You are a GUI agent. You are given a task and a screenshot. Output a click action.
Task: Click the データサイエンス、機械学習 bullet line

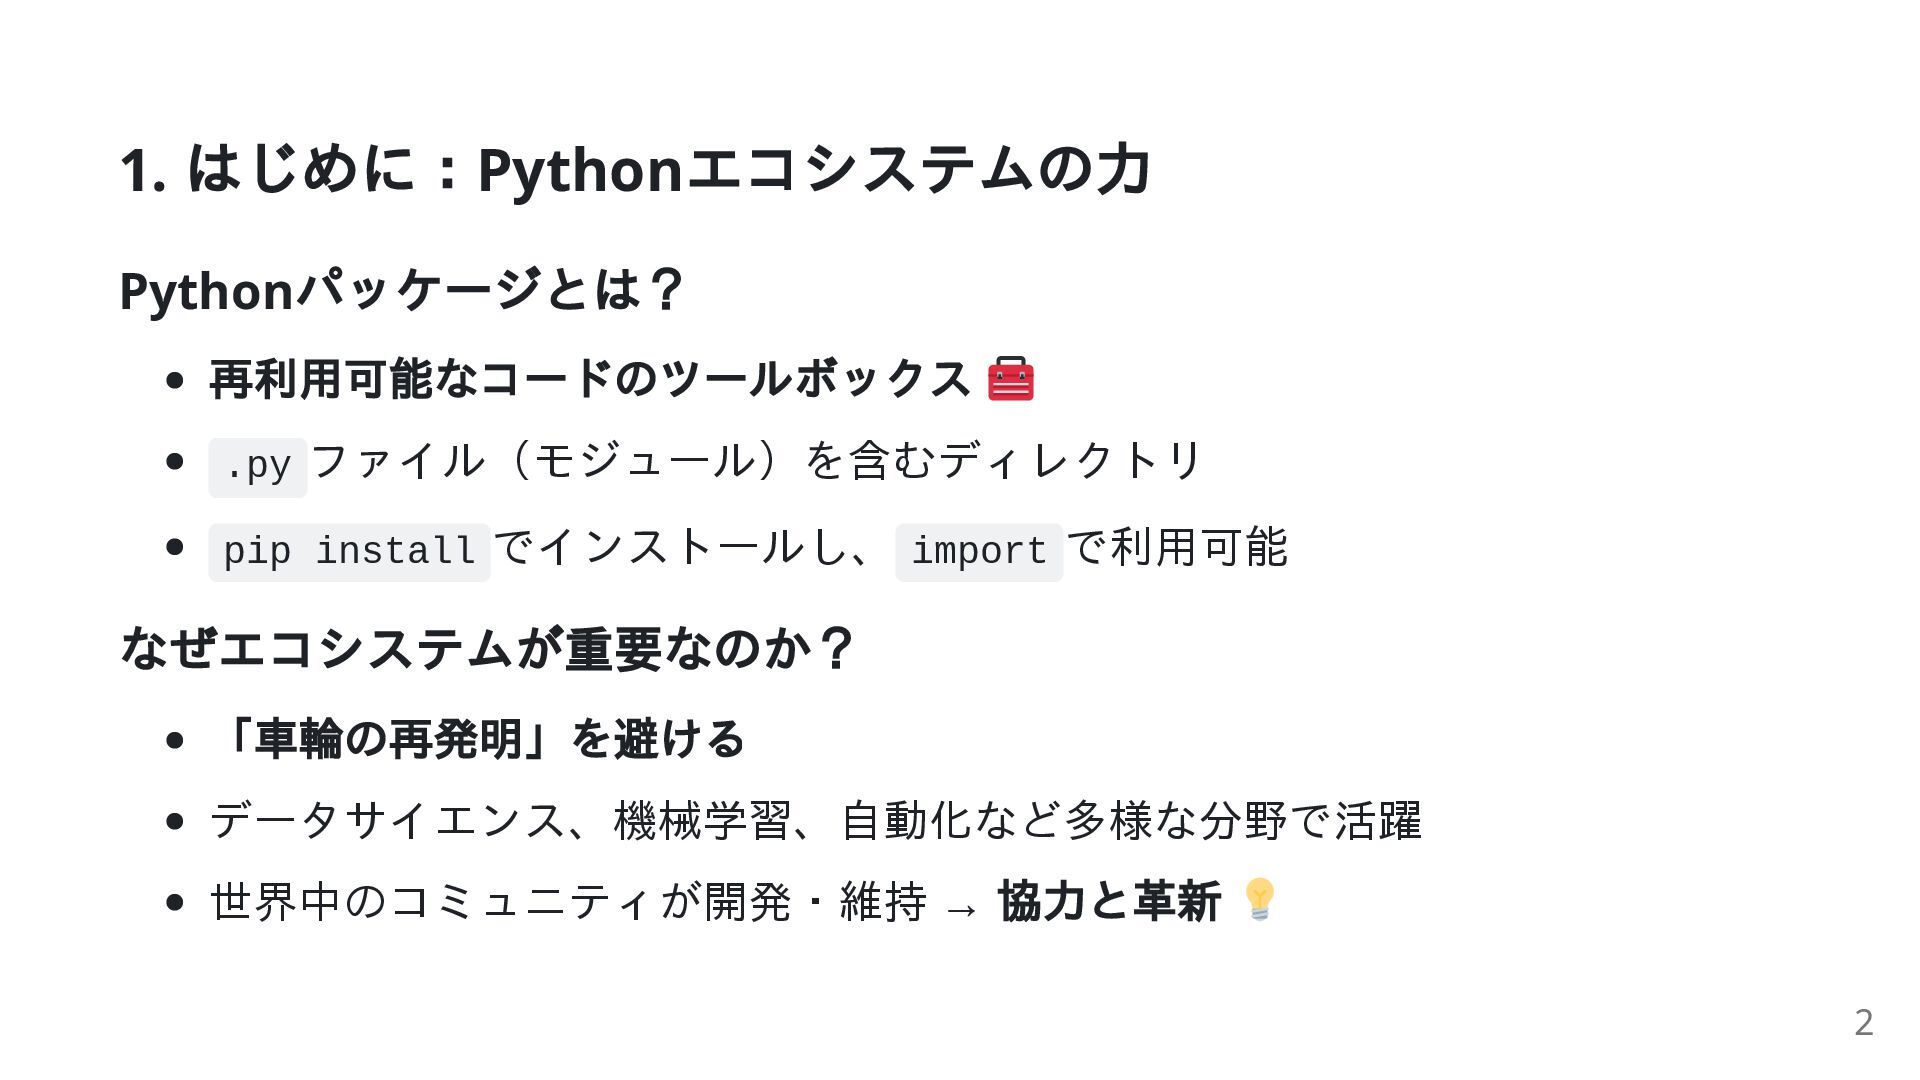815,821
